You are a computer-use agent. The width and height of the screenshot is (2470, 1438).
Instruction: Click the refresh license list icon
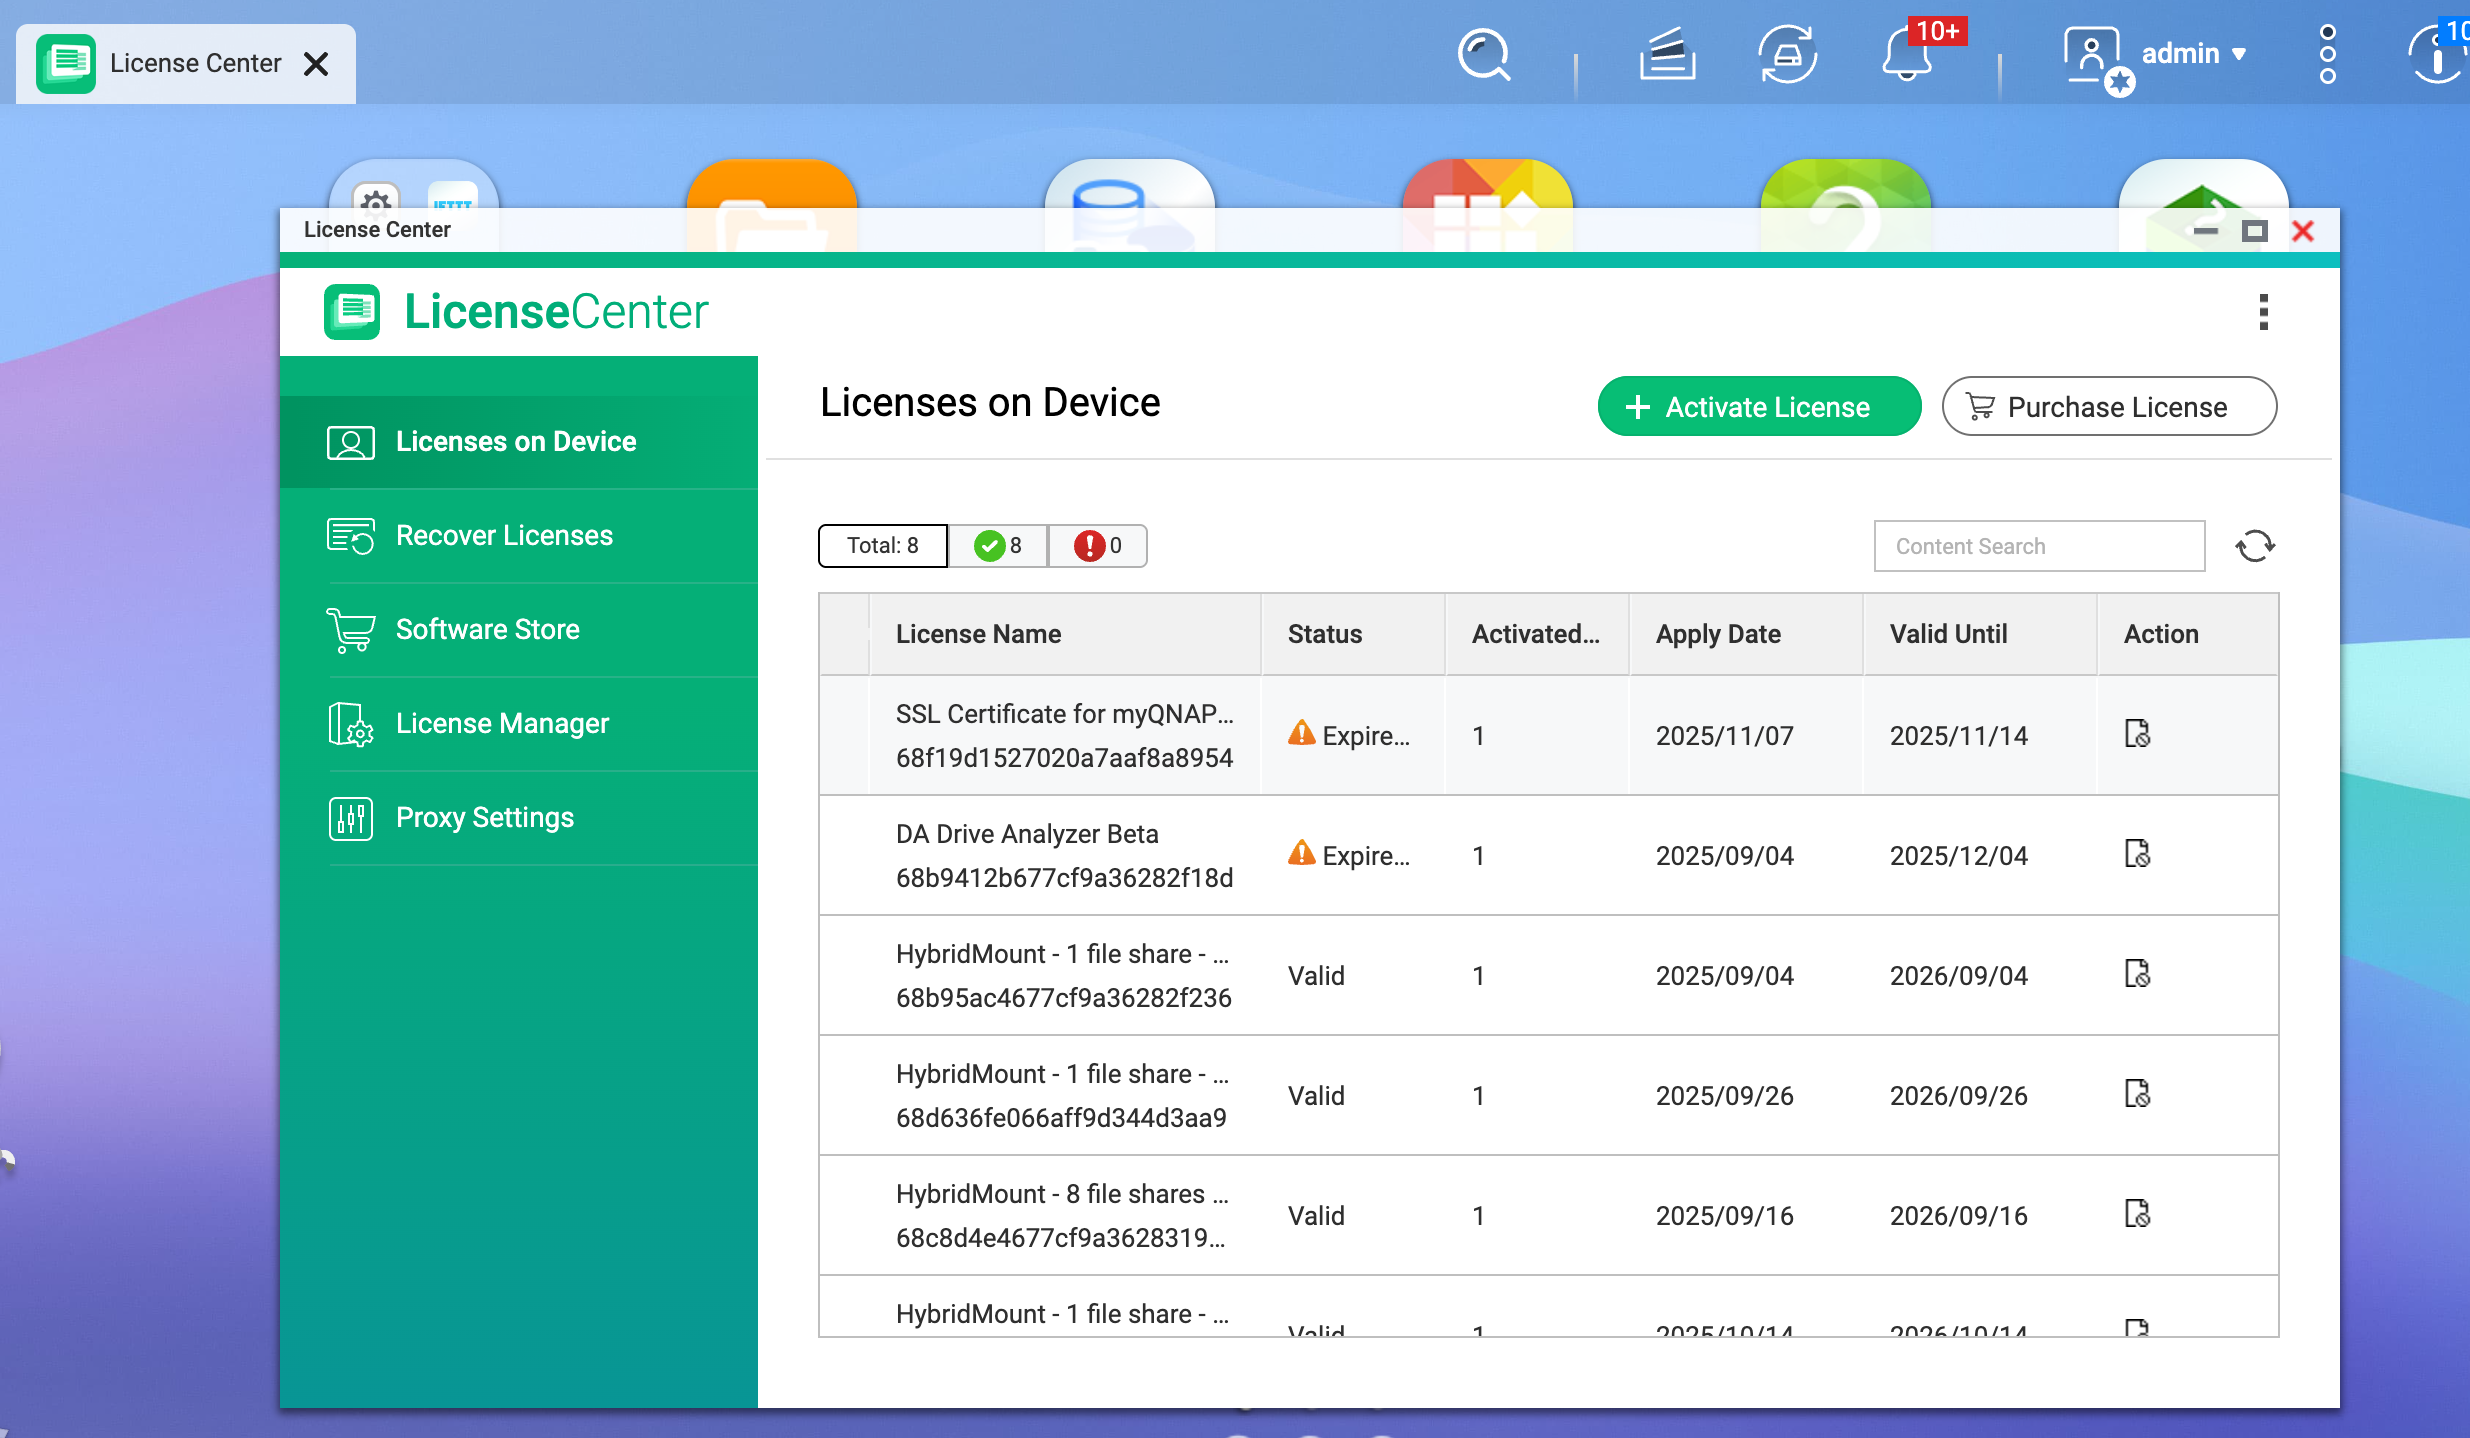pyautogui.click(x=2254, y=546)
